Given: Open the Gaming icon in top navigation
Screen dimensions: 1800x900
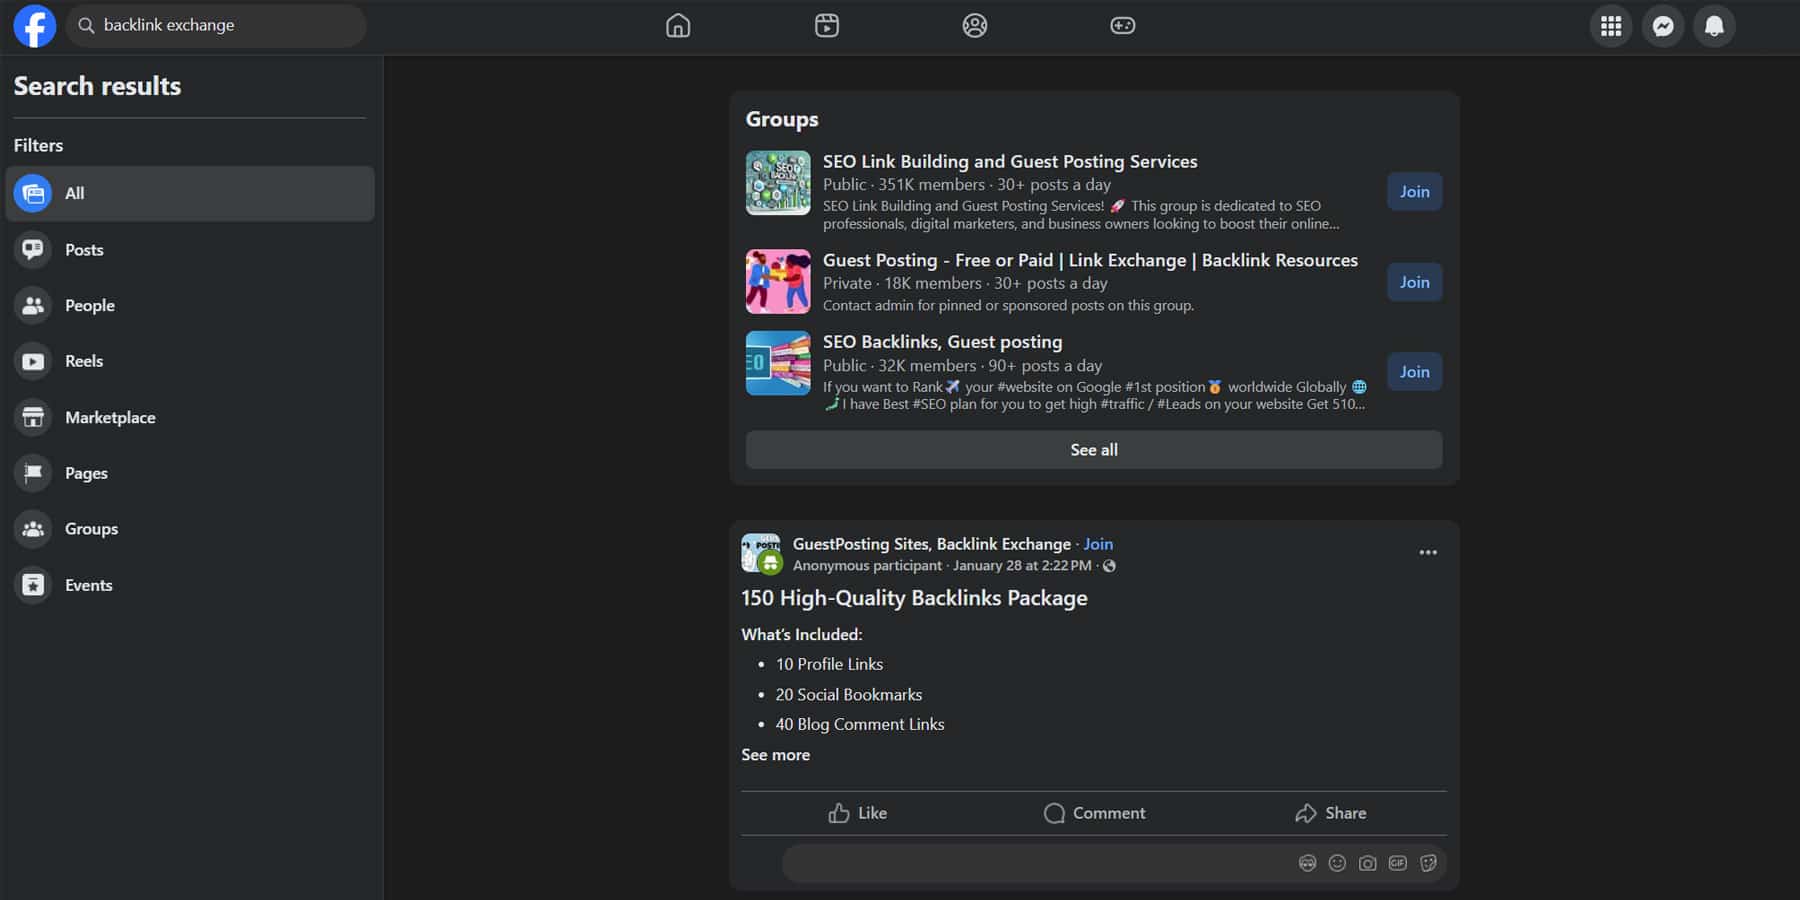Looking at the screenshot, I should [1123, 25].
